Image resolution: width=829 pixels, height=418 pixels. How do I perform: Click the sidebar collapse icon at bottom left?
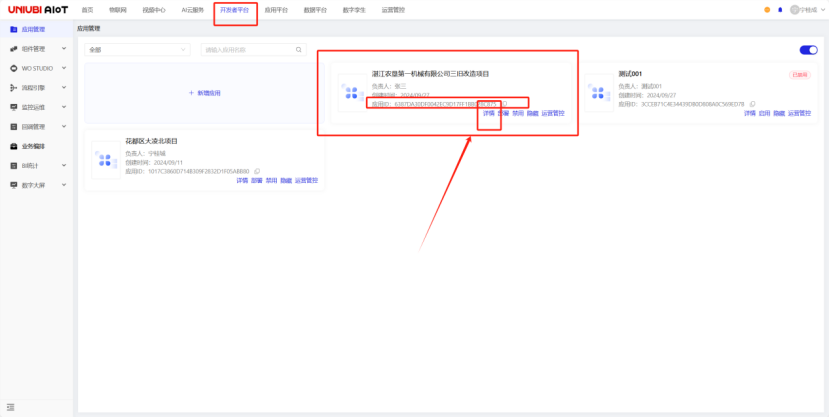click(11, 406)
